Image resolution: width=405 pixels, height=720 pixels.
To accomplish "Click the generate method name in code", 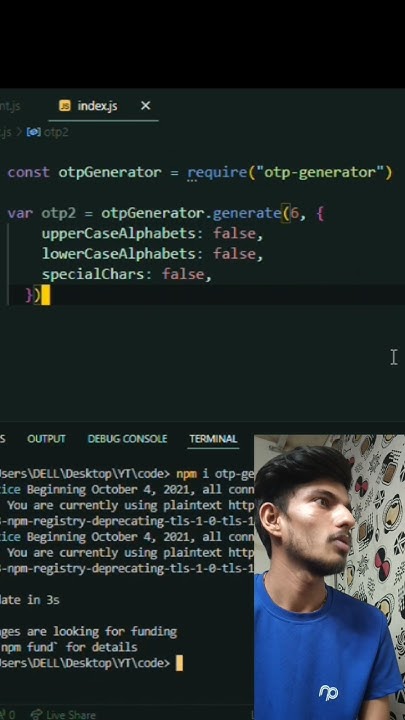I will click(247, 214).
